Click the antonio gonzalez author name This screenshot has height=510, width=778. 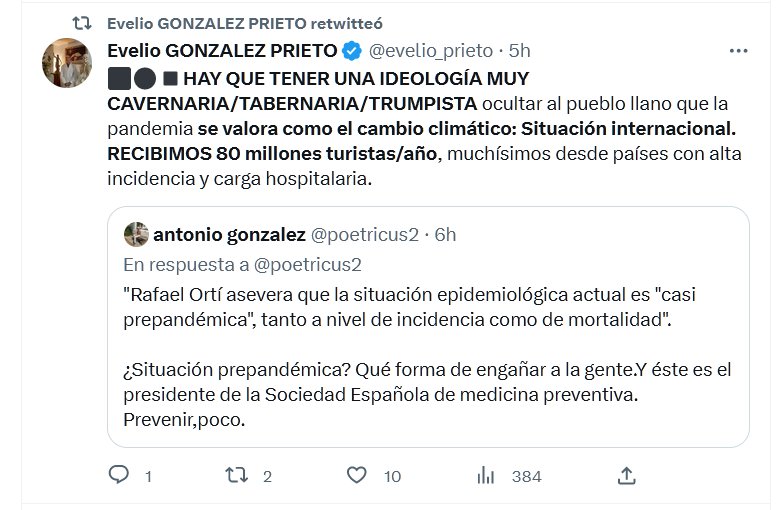(229, 235)
